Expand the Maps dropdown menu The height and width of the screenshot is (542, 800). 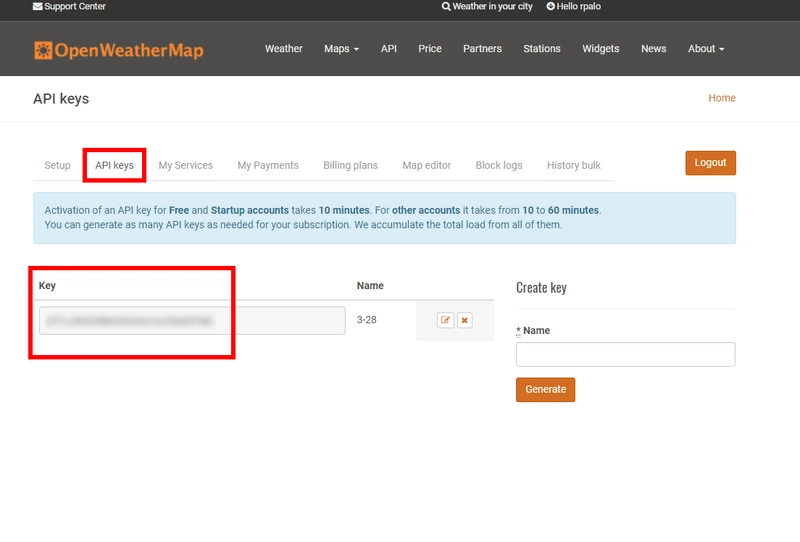[x=341, y=48]
